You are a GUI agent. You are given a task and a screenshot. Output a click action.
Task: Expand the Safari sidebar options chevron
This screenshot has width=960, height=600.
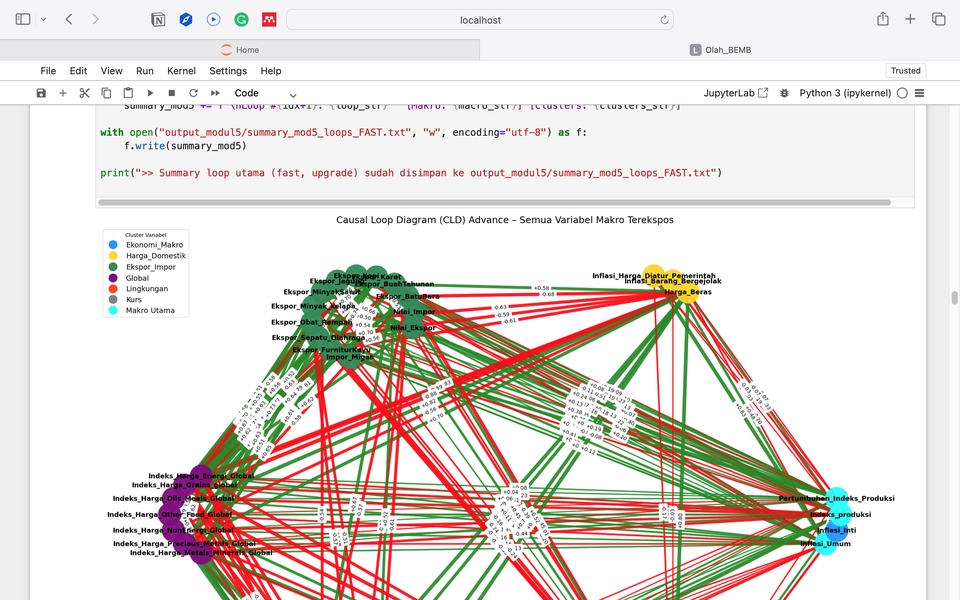(43, 19)
